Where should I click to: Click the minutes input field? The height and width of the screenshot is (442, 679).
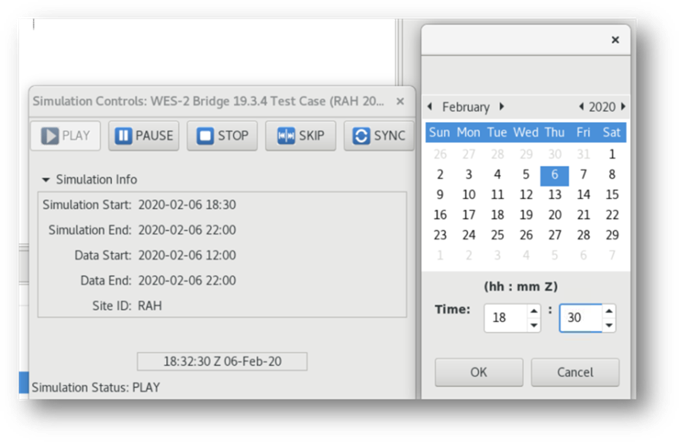tap(581, 318)
